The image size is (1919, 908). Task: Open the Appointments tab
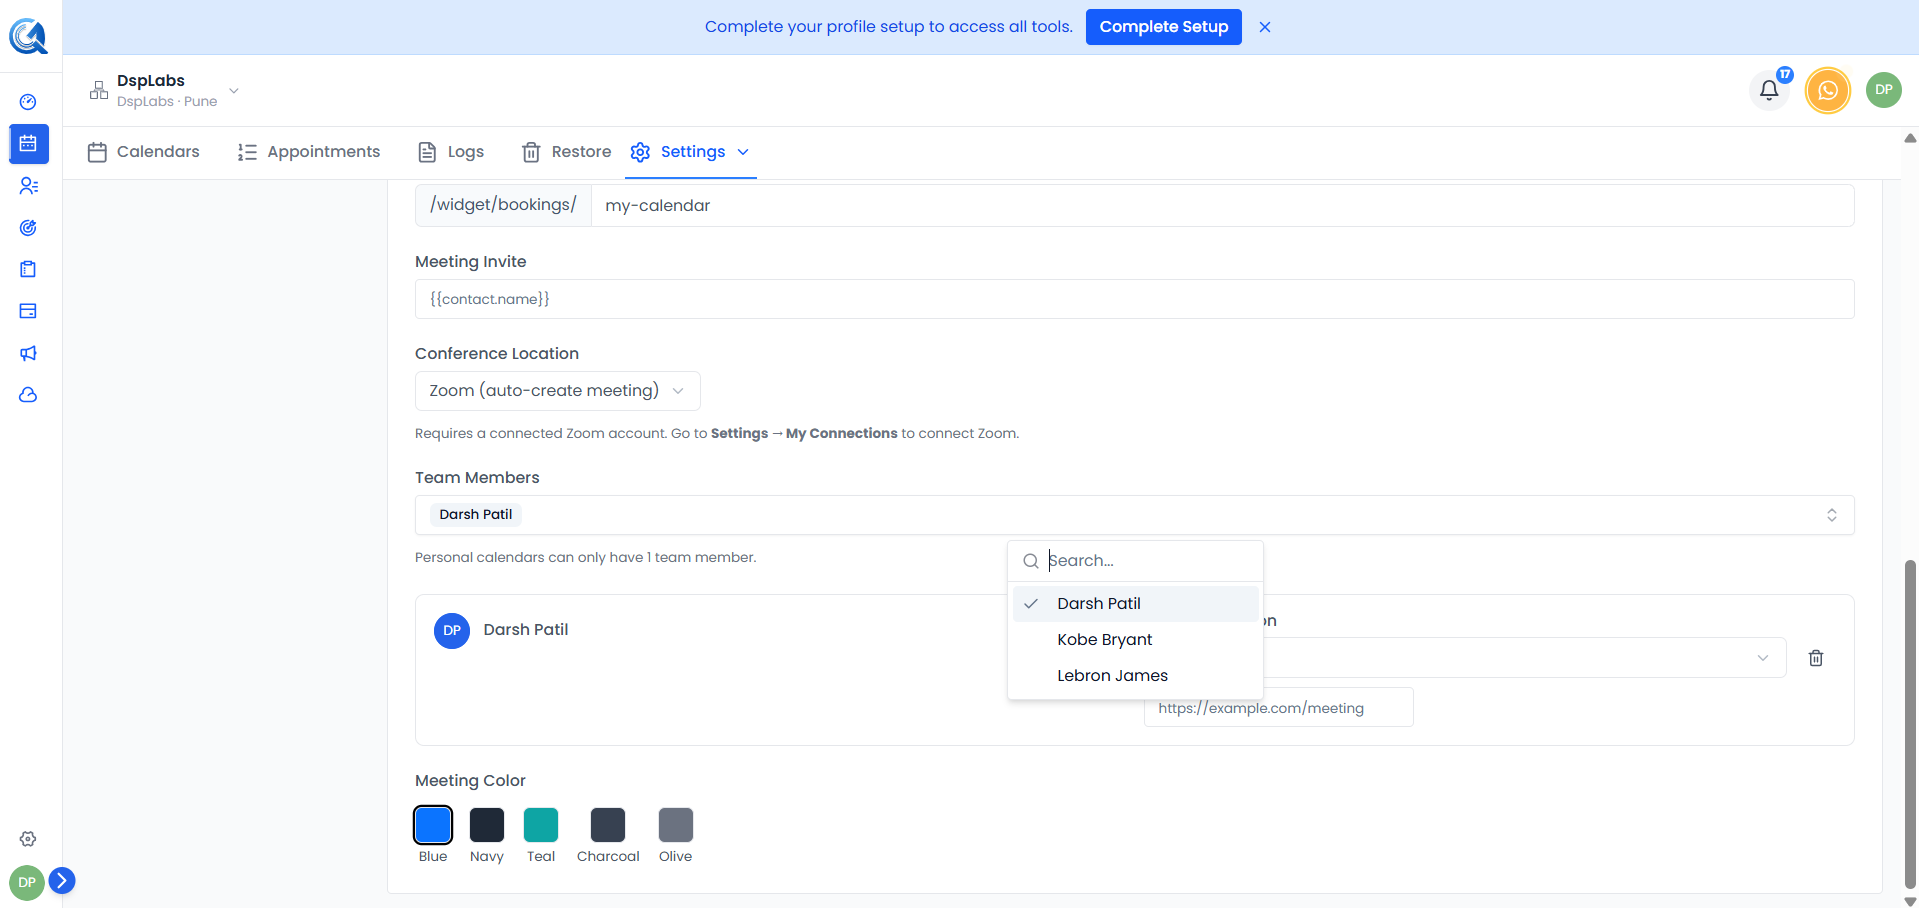coord(309,152)
